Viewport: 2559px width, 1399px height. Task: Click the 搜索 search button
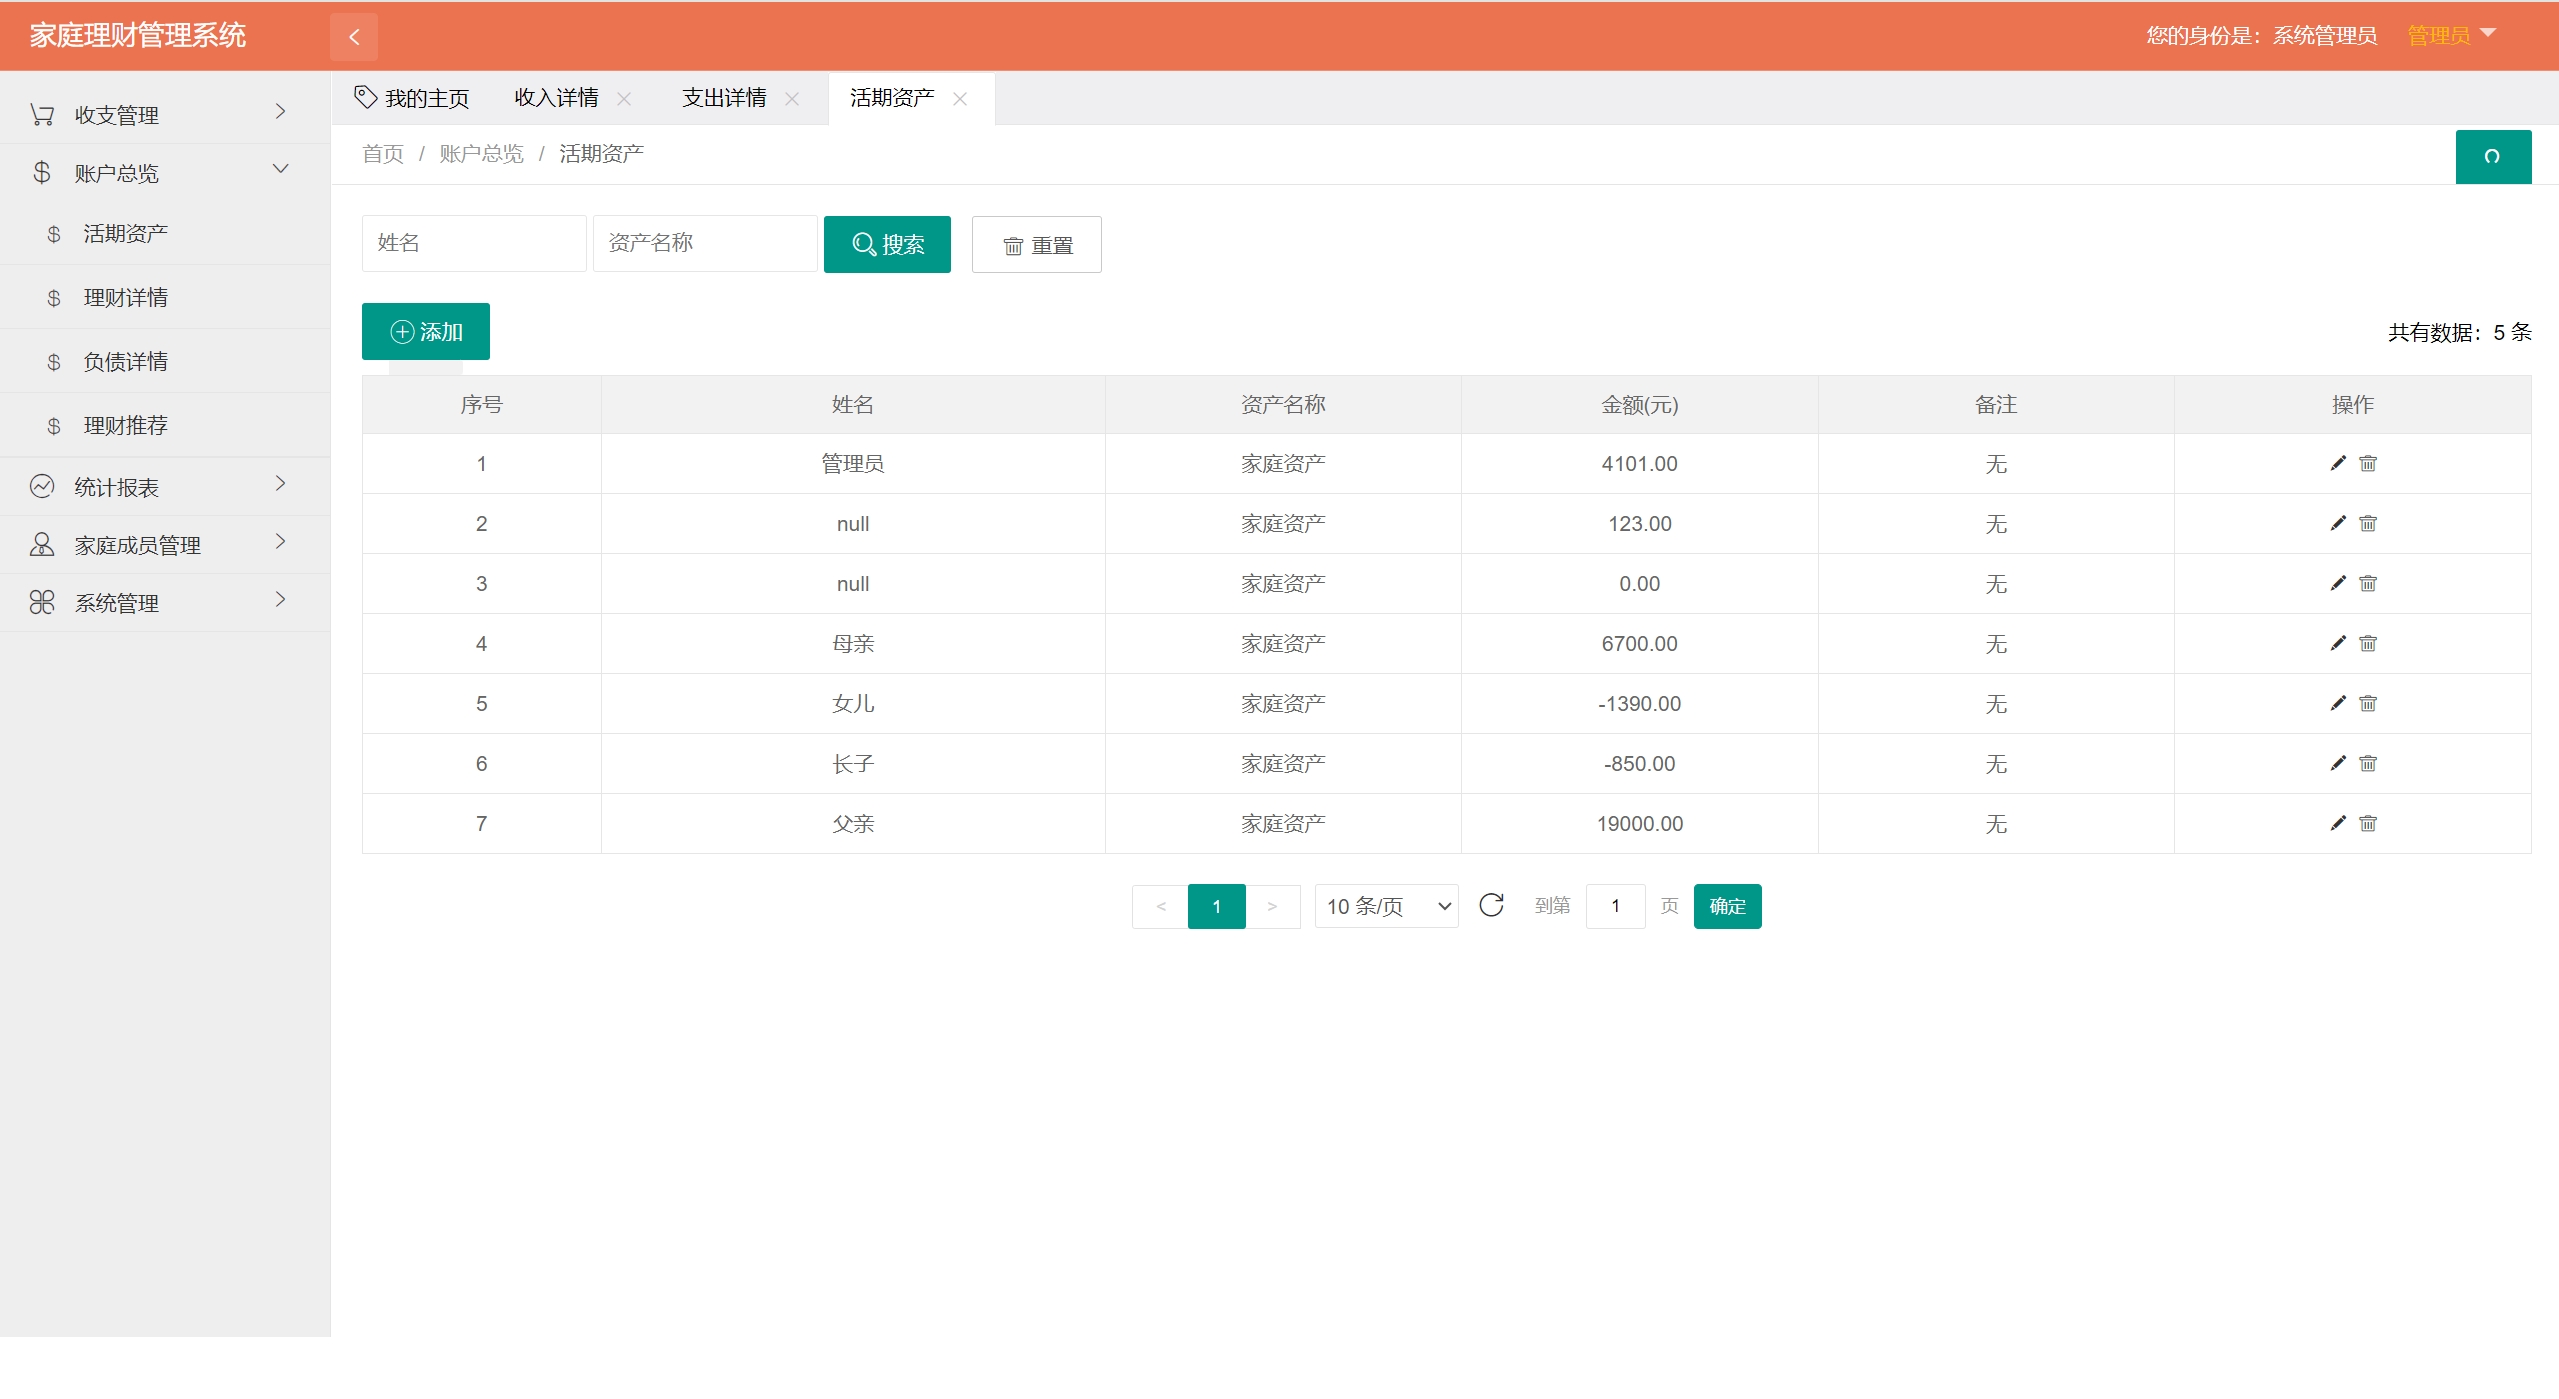click(887, 244)
